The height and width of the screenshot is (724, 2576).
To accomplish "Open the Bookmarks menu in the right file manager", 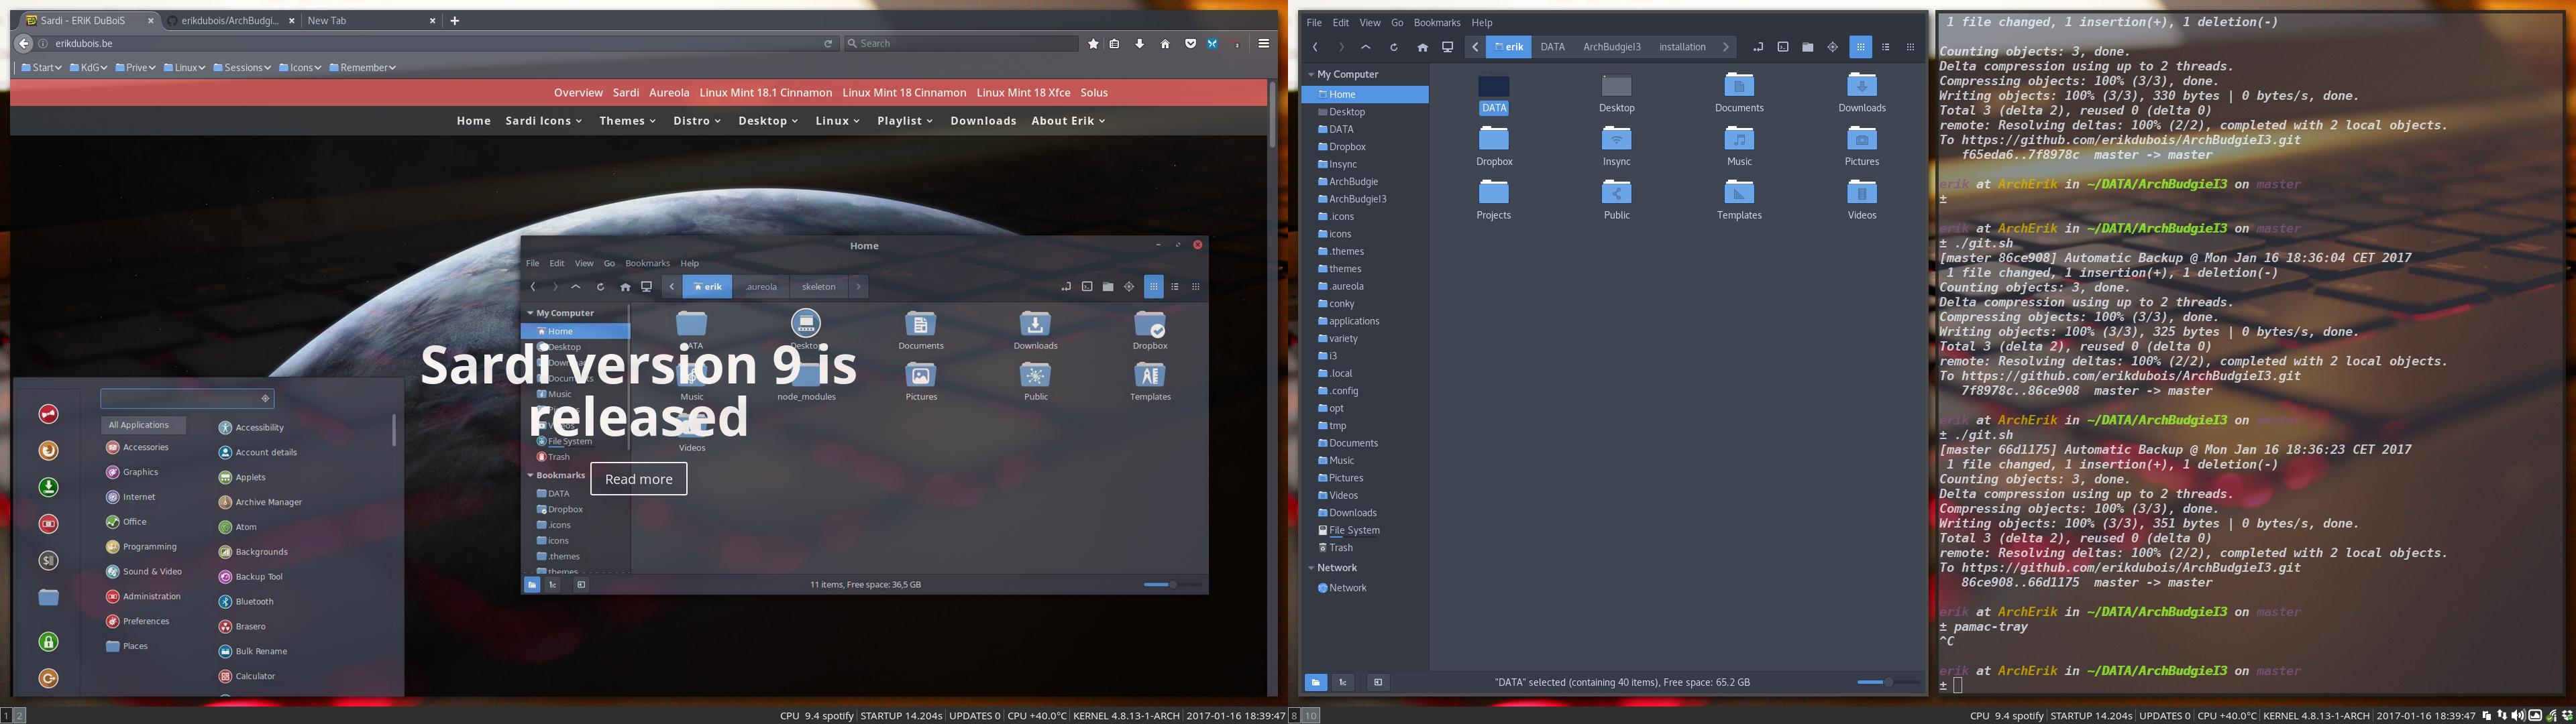I will pos(1436,23).
